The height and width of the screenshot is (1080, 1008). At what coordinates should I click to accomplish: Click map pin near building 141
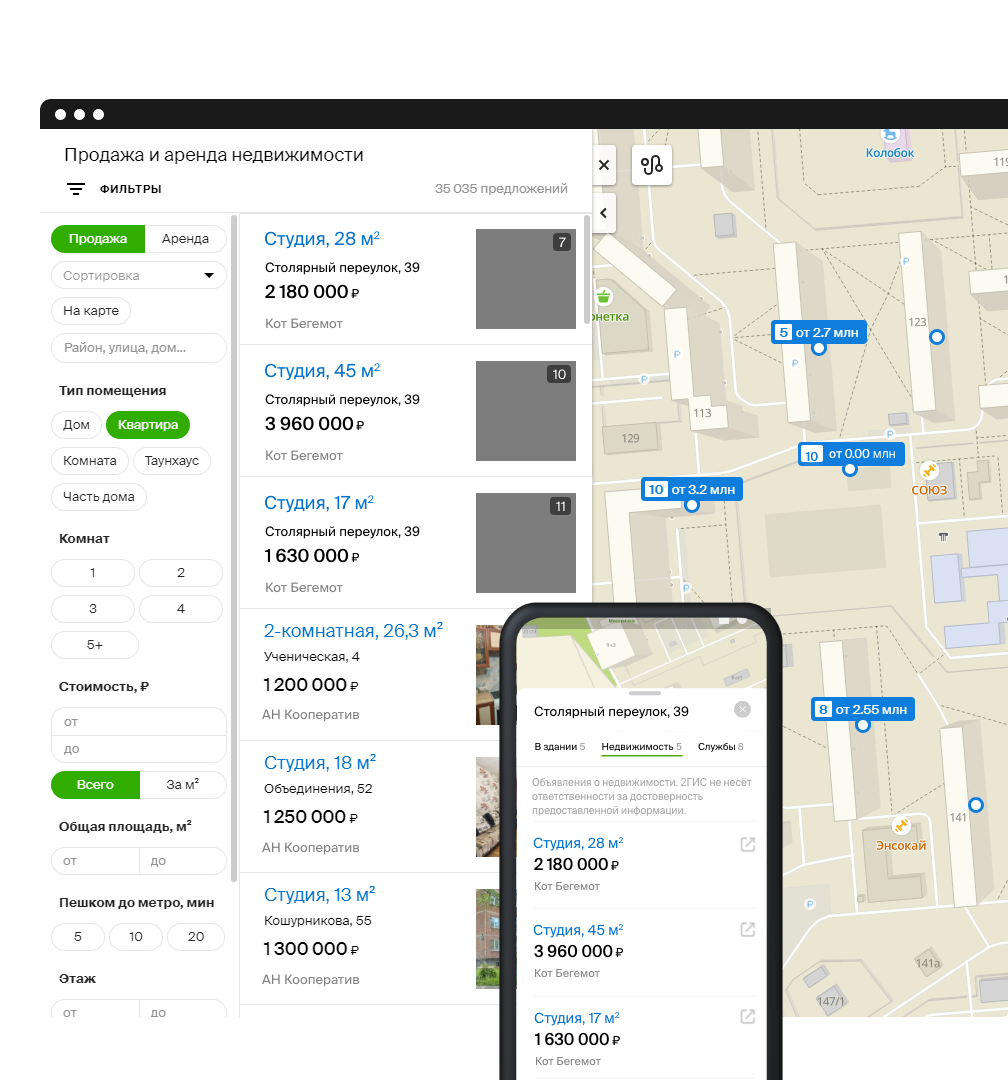[x=976, y=804]
